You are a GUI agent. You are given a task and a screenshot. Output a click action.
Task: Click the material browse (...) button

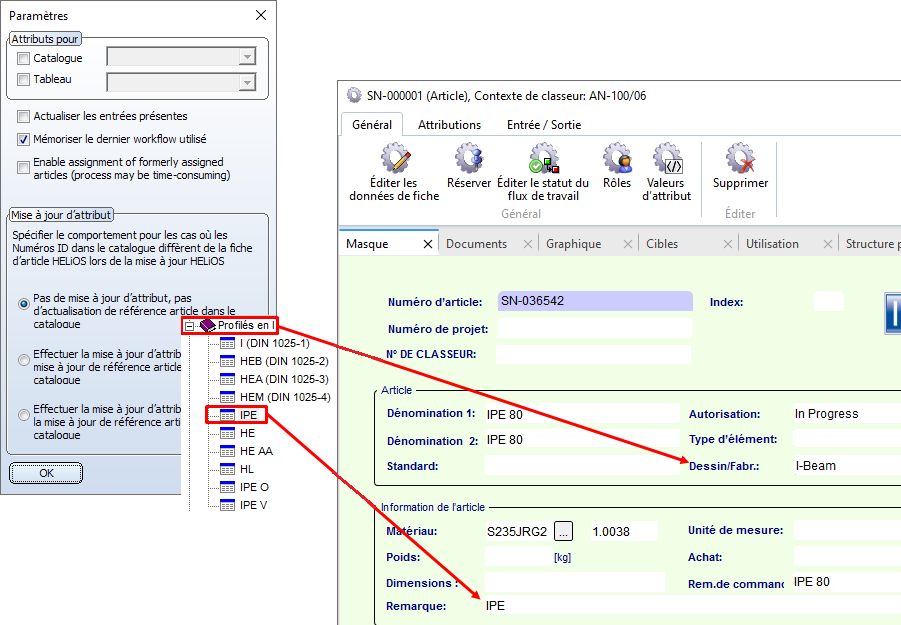[x=563, y=531]
